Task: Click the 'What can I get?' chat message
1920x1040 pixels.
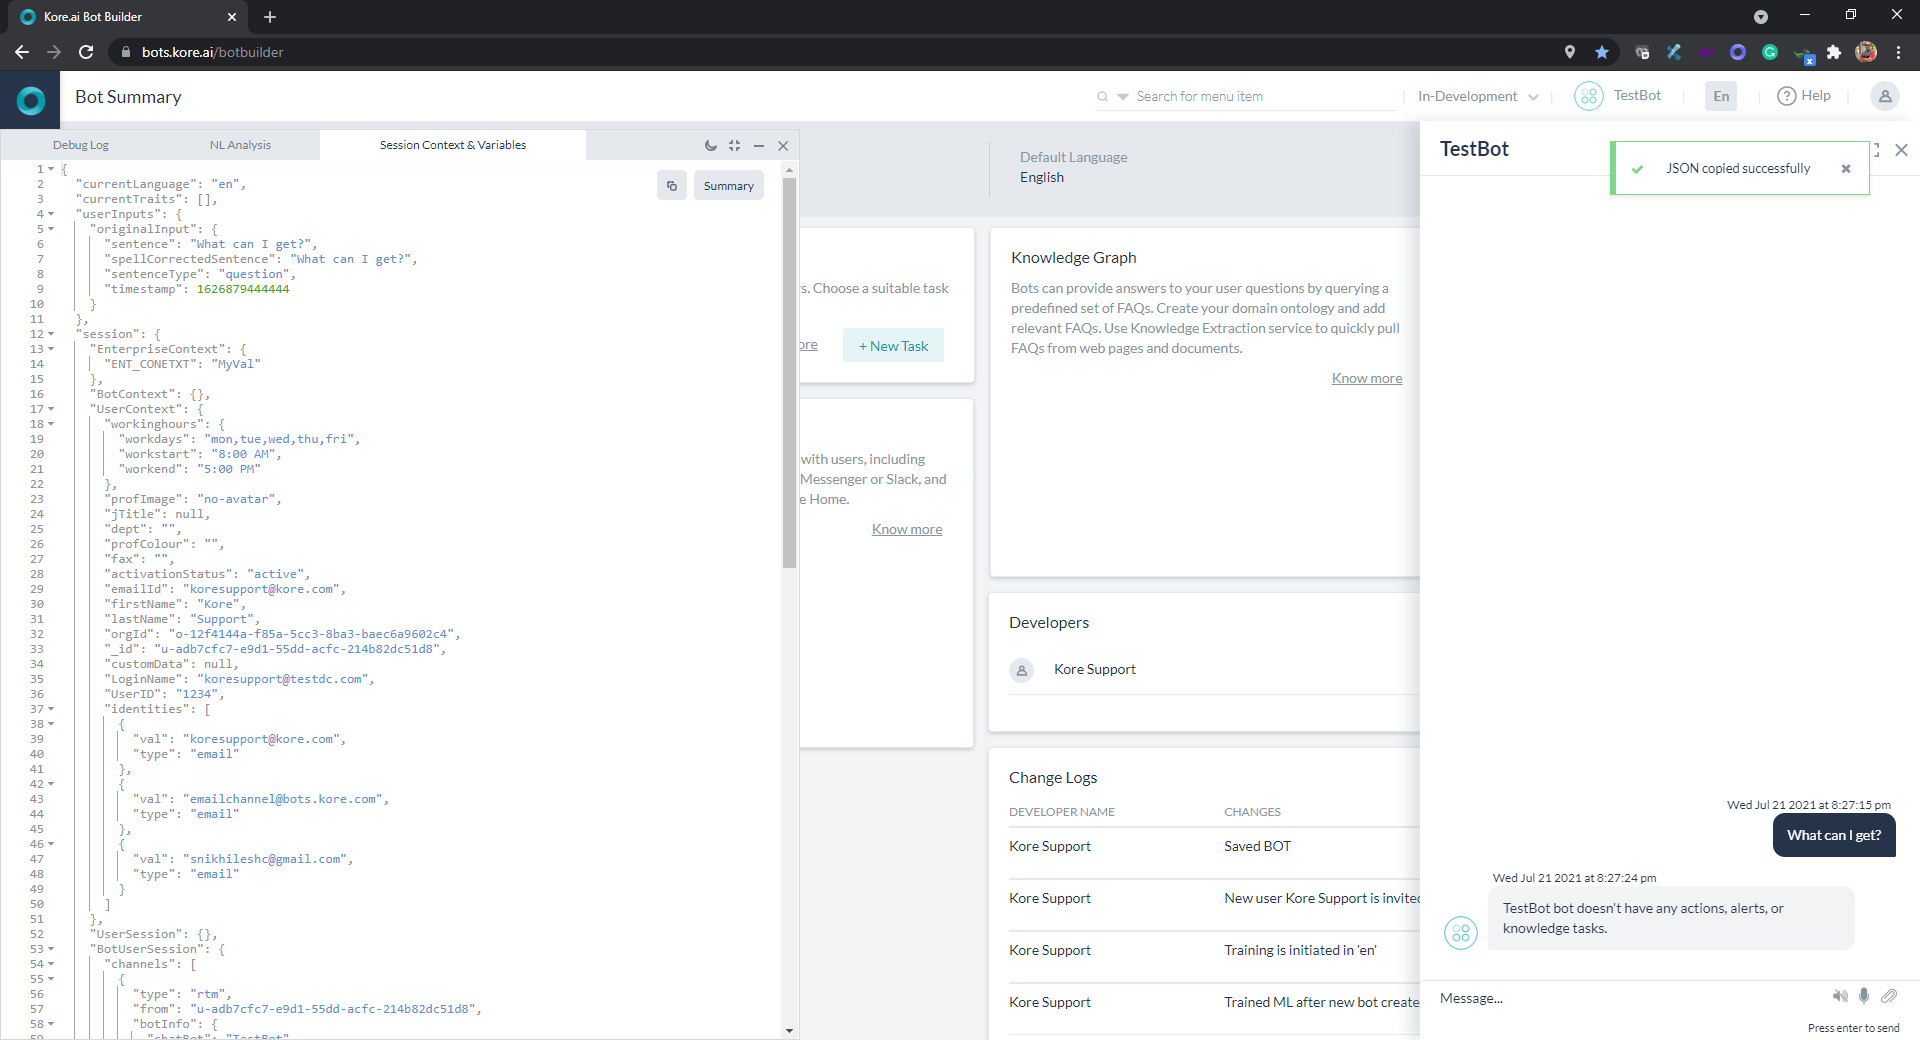Action: pyautogui.click(x=1834, y=835)
